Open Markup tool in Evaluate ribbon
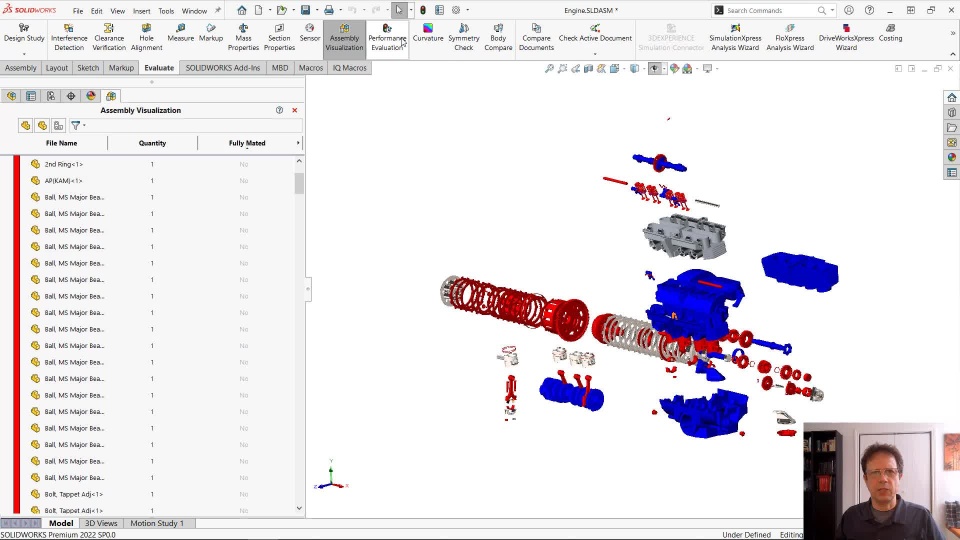This screenshot has width=960, height=540. (x=211, y=33)
